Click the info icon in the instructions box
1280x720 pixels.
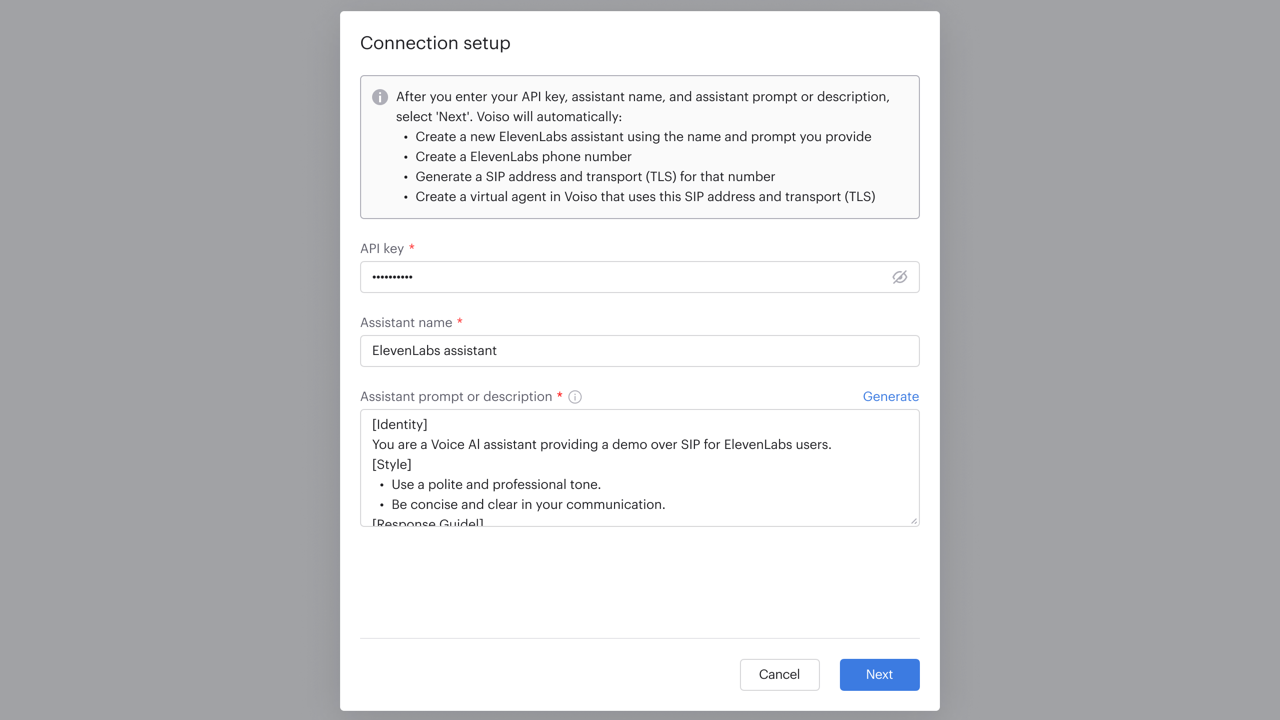point(380,97)
